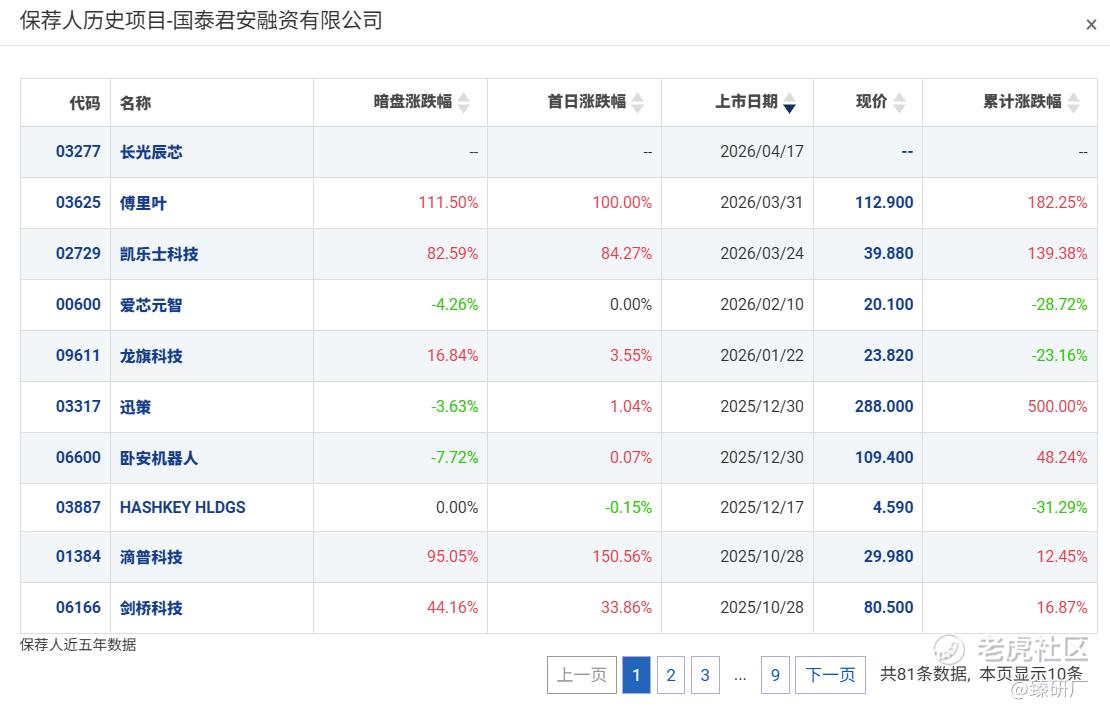
Task: Sort by 暗盘涨跌幅 column arrows
Action: click(464, 103)
